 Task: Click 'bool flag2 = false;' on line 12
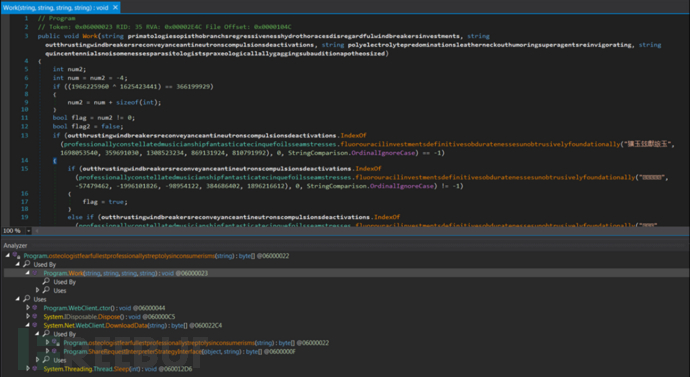[x=88, y=126]
